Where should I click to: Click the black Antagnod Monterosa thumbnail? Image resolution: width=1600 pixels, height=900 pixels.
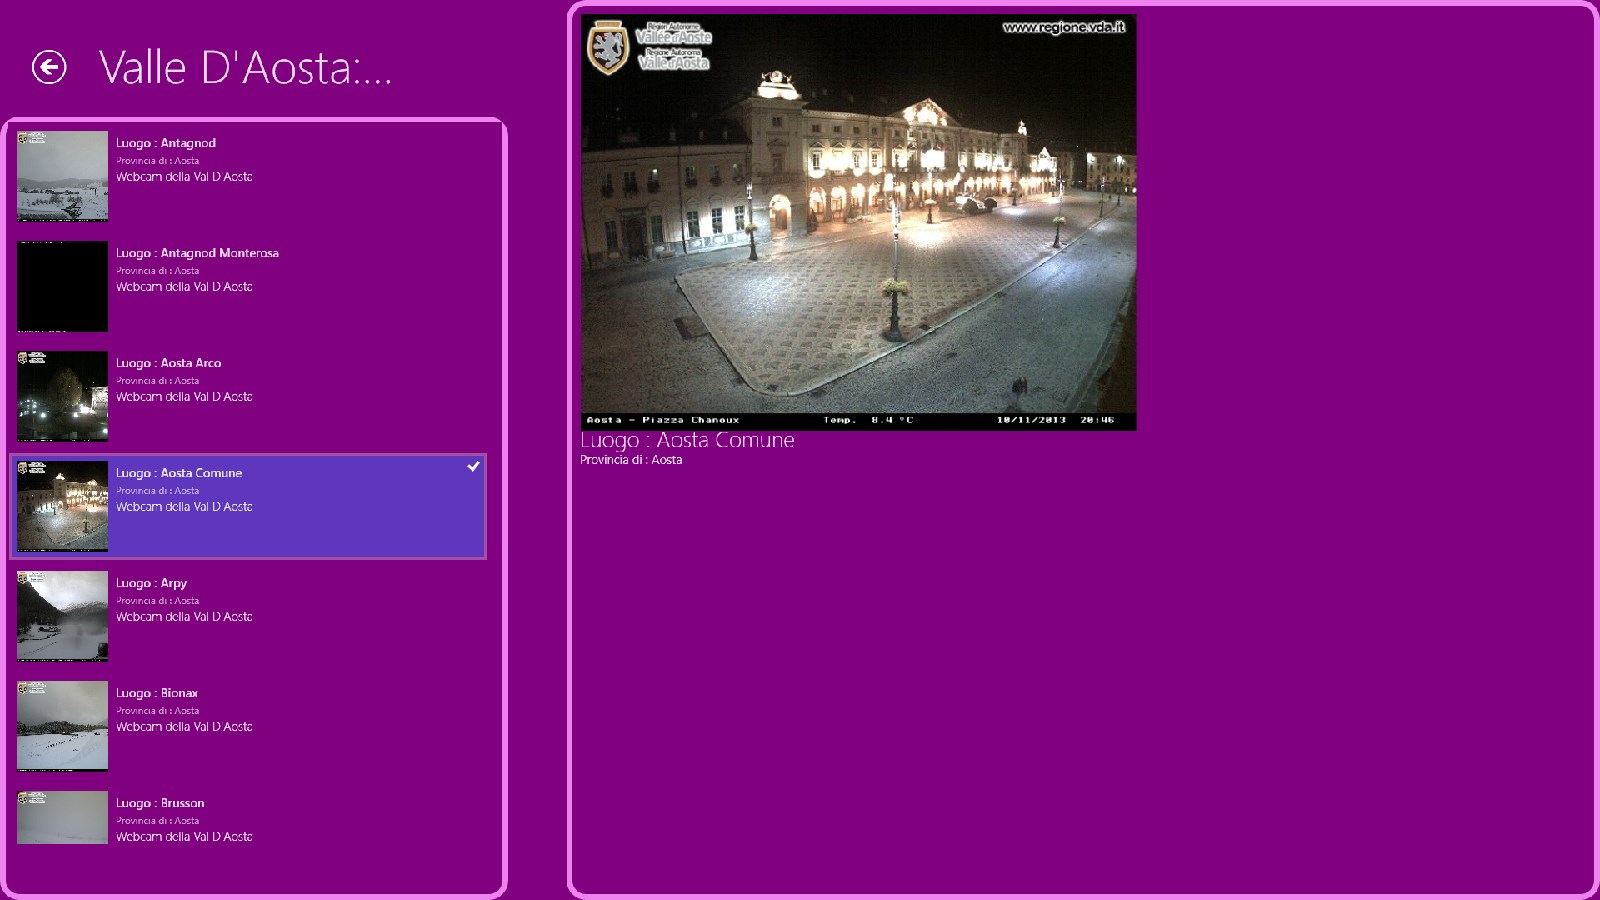coord(62,287)
